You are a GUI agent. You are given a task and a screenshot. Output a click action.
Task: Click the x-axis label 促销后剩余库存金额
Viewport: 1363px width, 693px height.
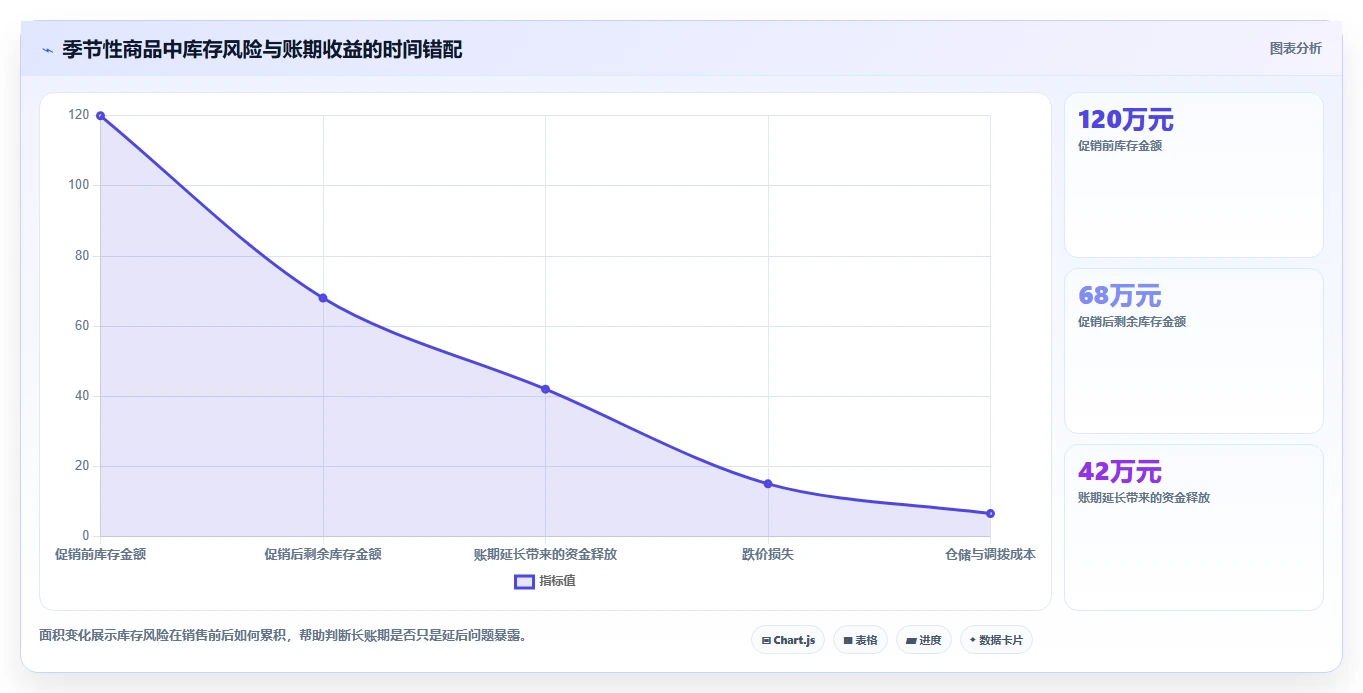(x=323, y=554)
